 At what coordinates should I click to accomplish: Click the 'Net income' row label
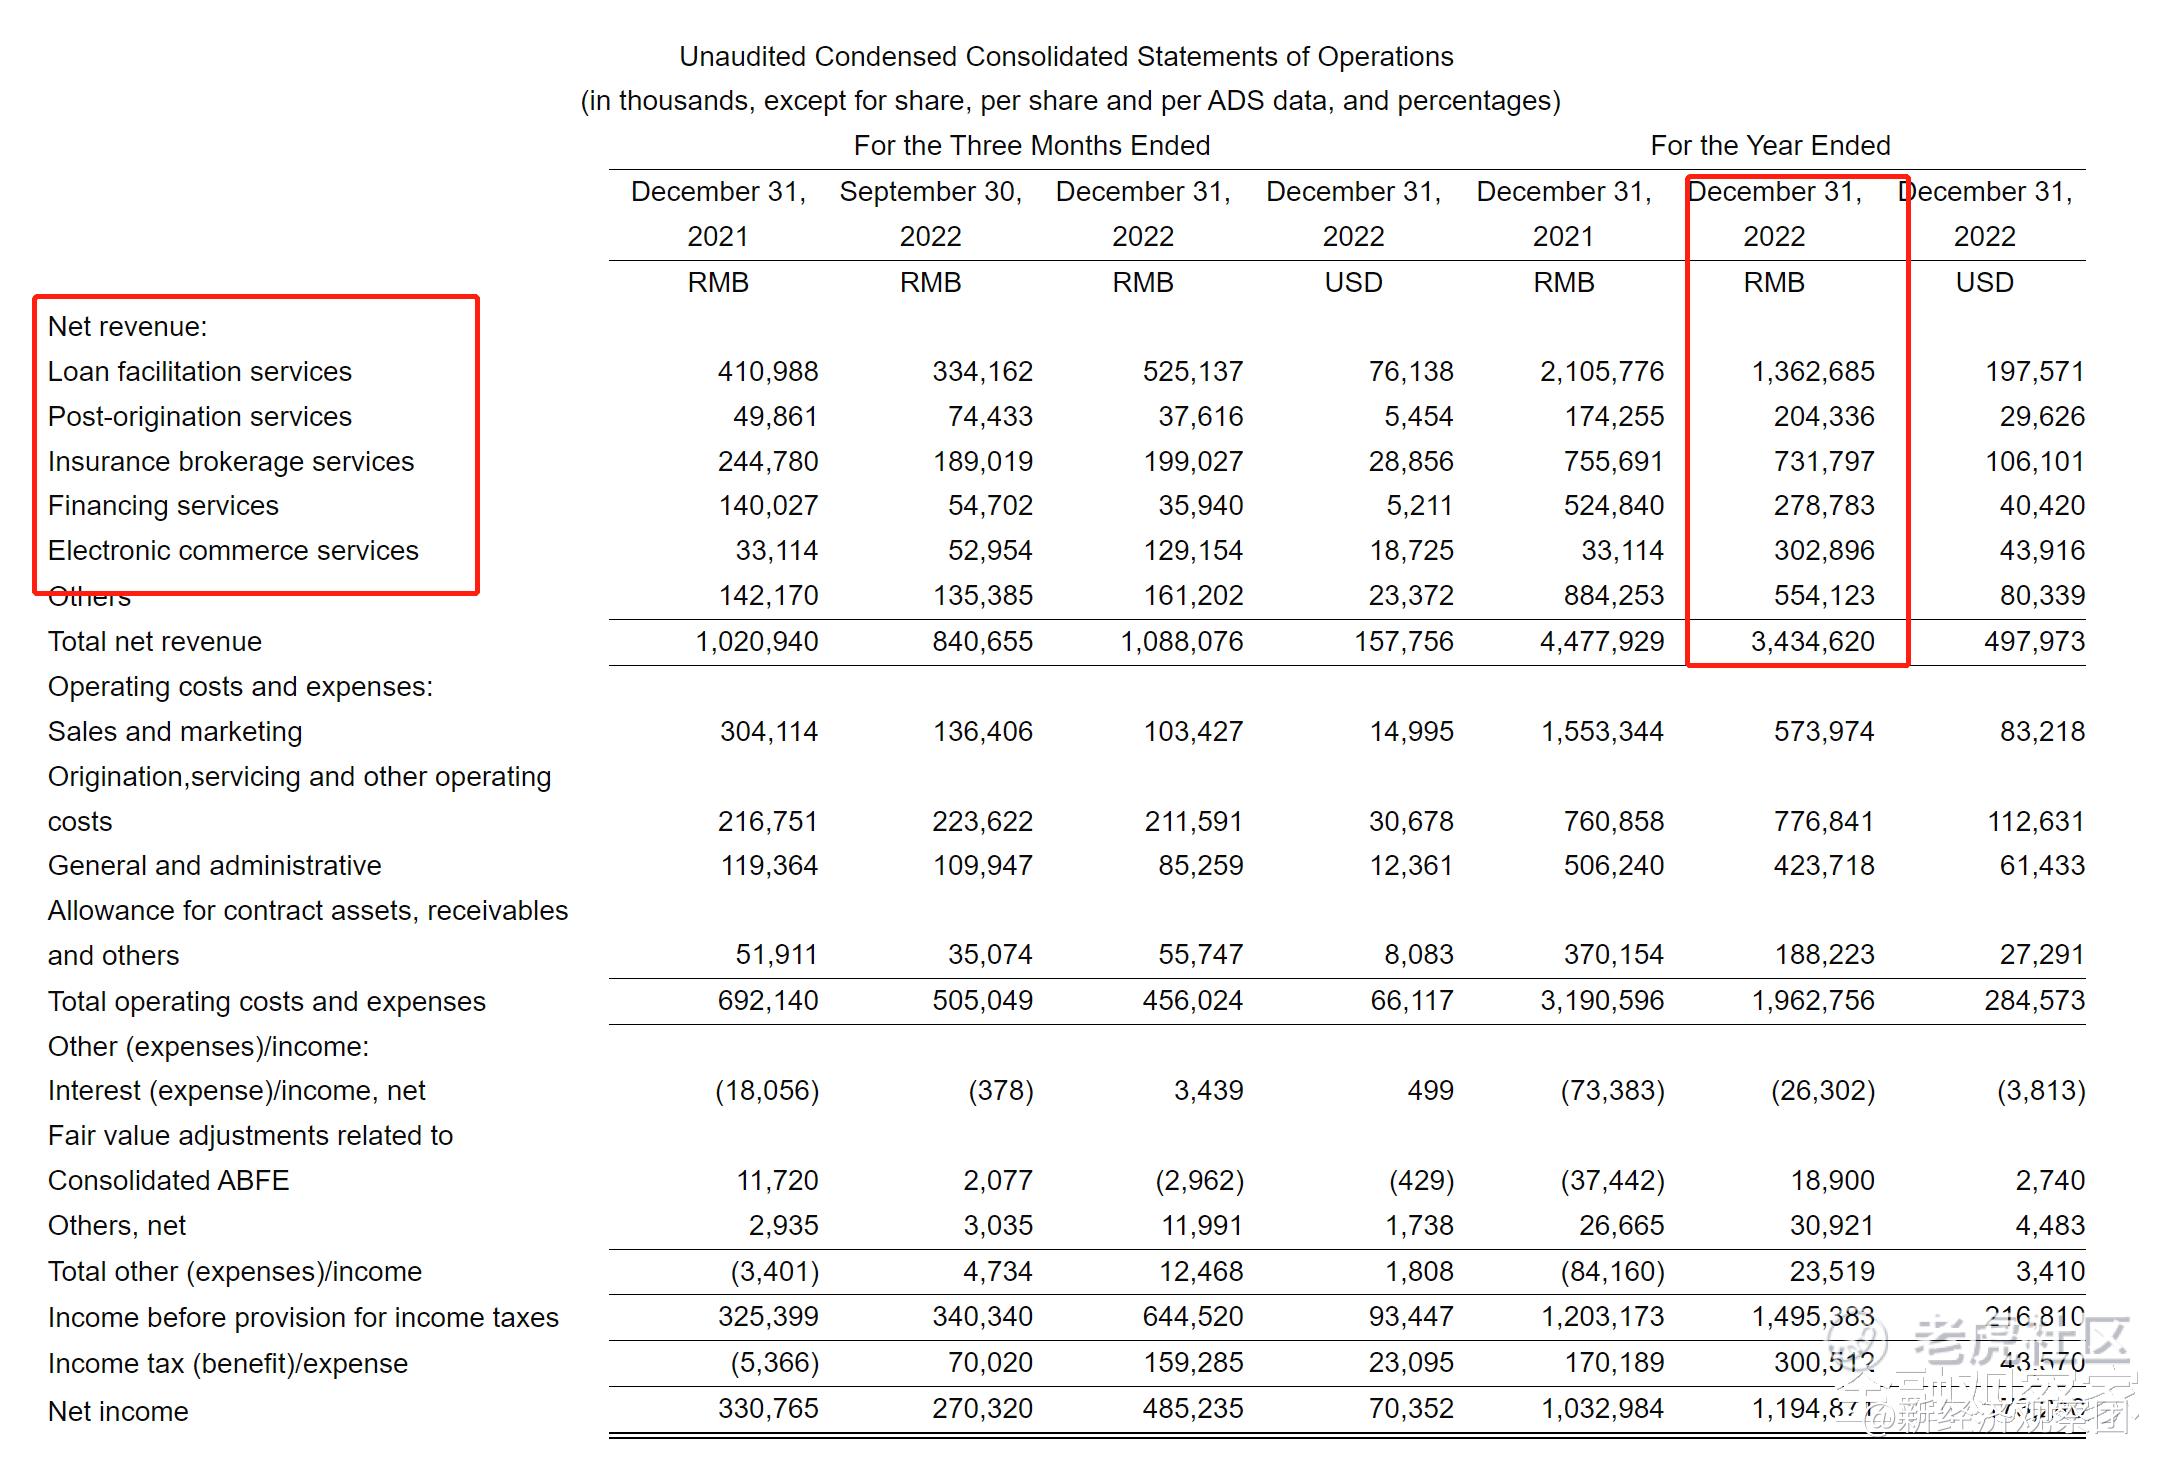(x=118, y=1412)
